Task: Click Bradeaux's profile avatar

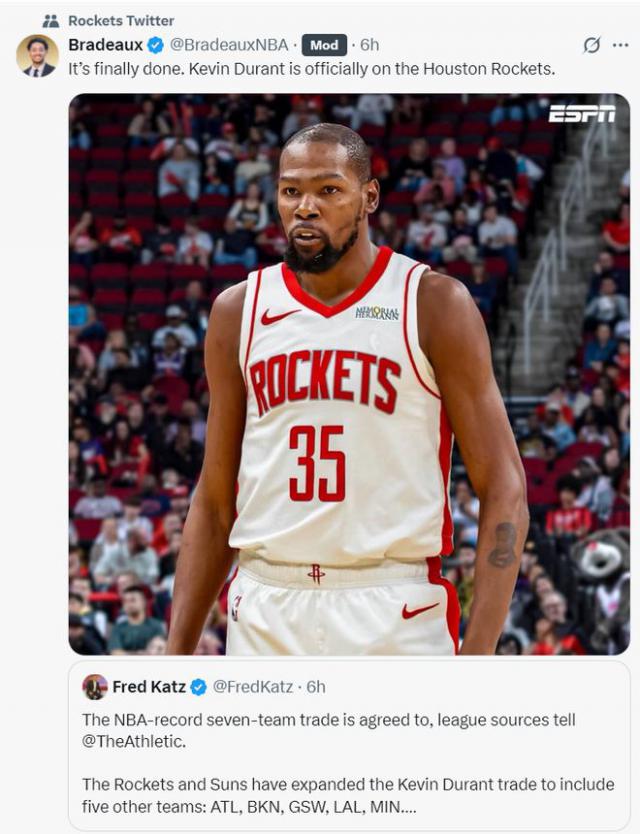Action: [37, 56]
